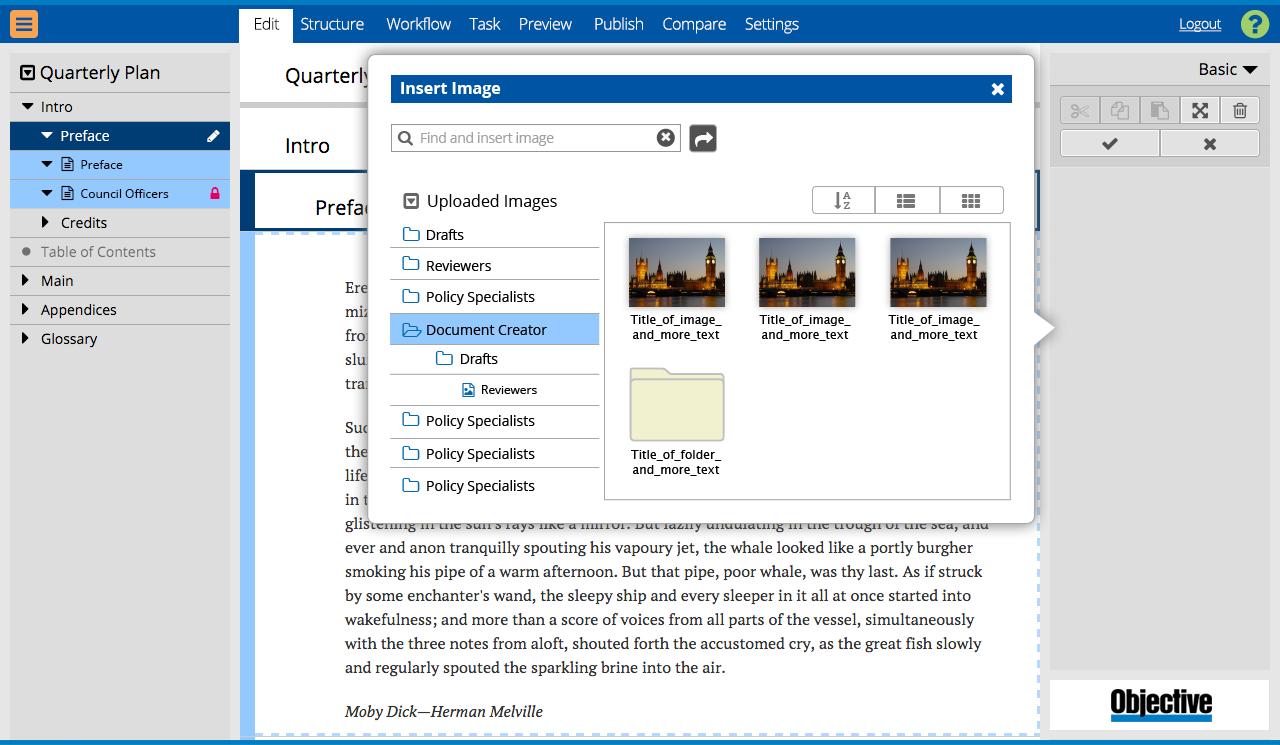Image resolution: width=1280 pixels, height=745 pixels.
Task: Click the magnifier search icon
Action: tap(405, 138)
